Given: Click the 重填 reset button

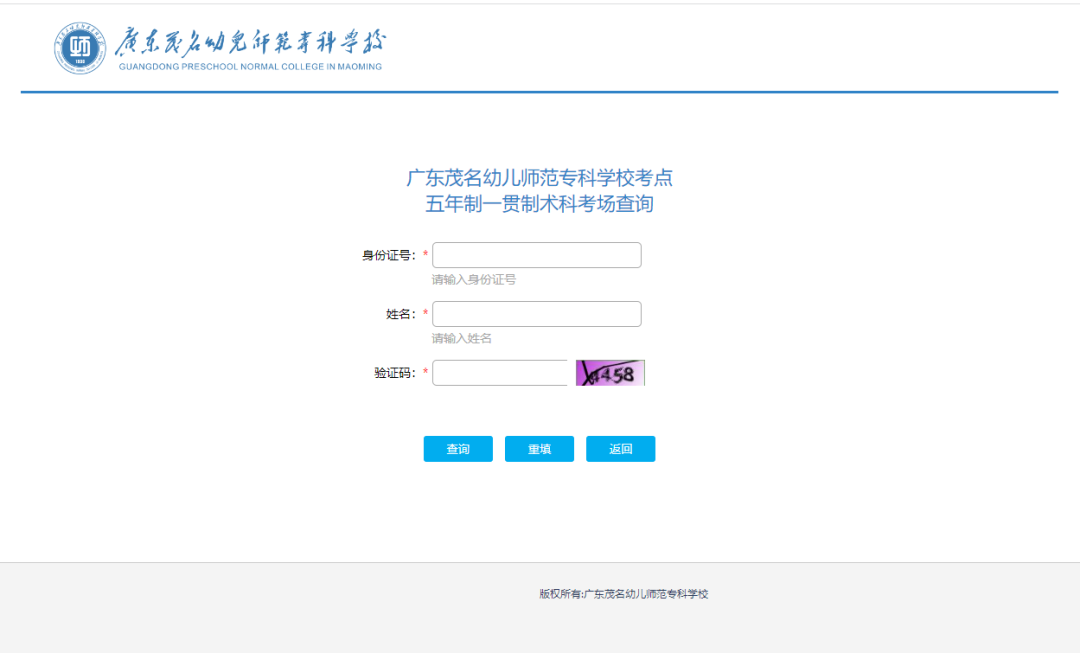Looking at the screenshot, I should 539,449.
